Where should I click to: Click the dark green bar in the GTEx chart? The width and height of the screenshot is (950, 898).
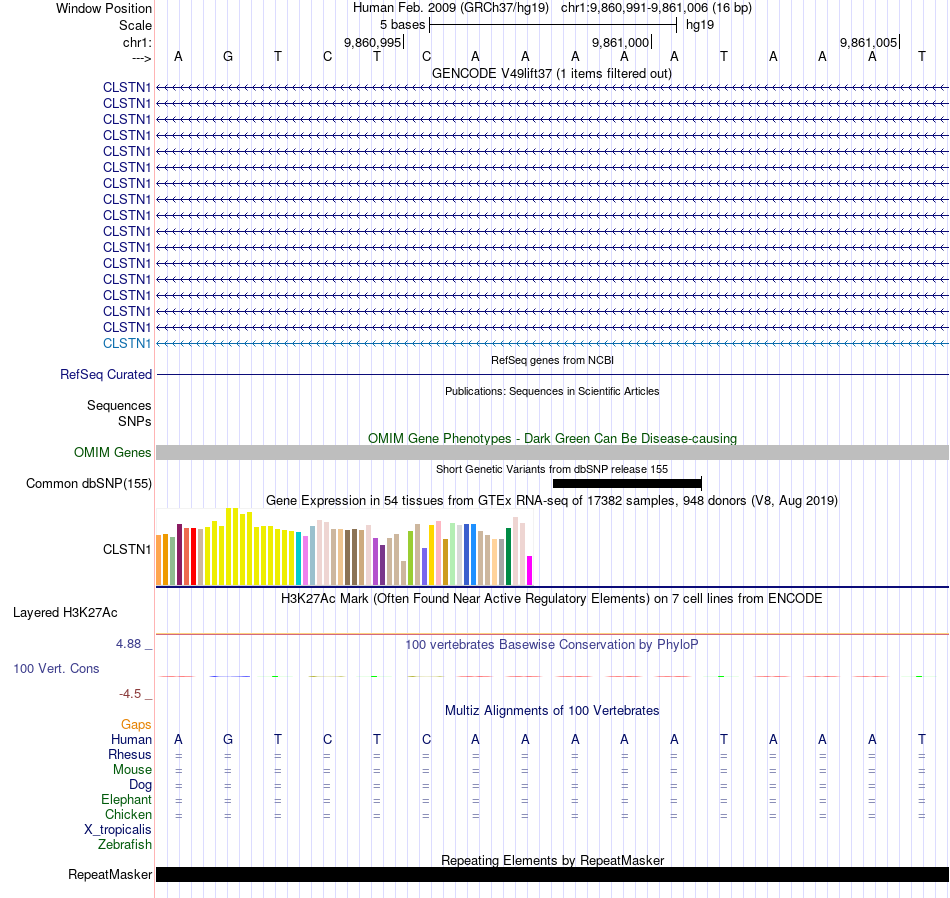tap(508, 556)
